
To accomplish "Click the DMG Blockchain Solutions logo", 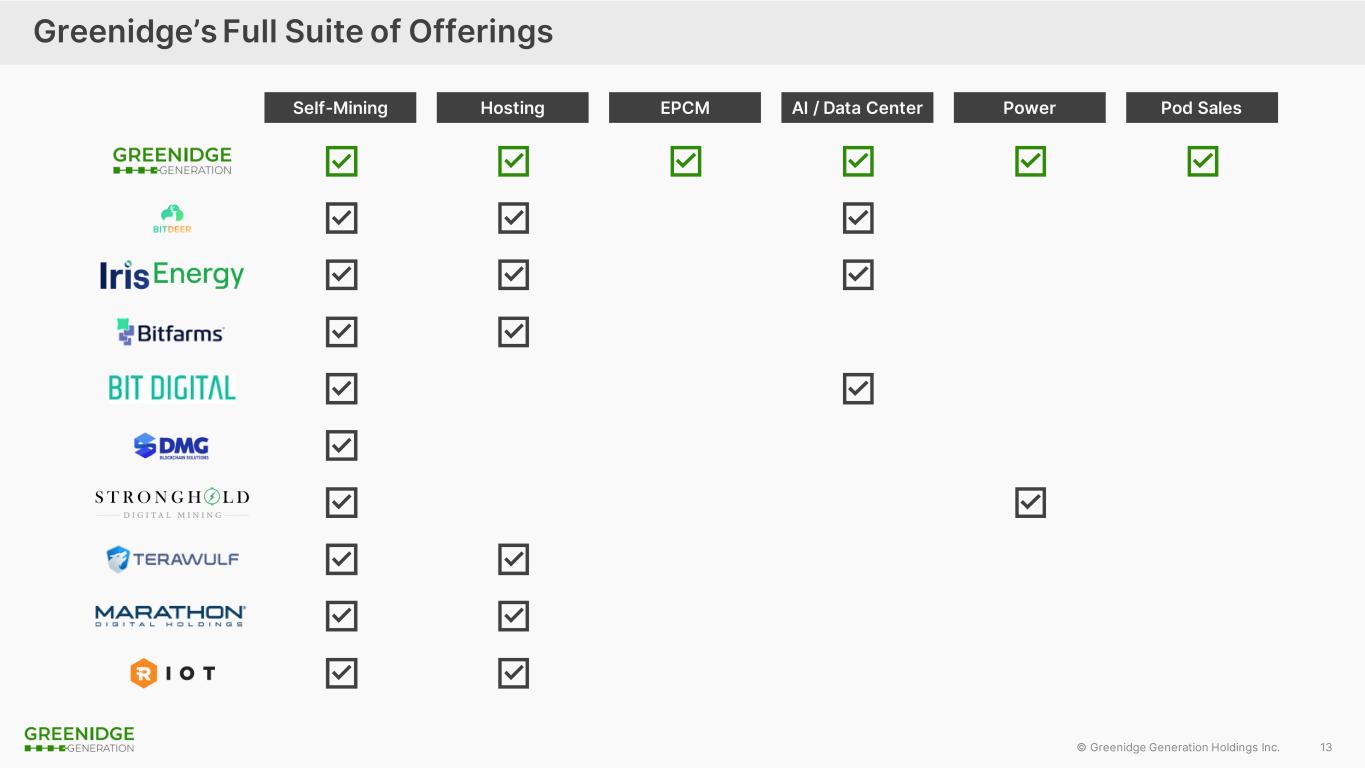I will (172, 446).
